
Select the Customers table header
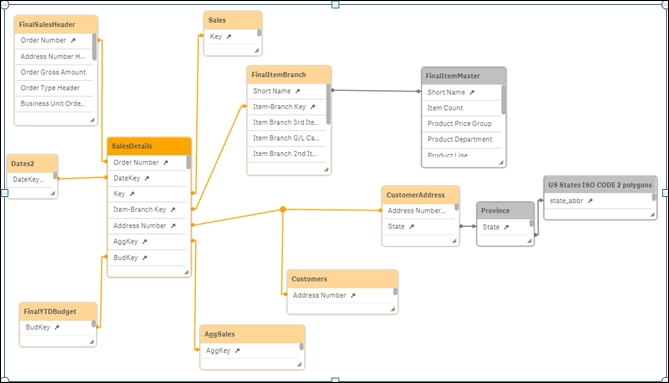click(x=343, y=279)
